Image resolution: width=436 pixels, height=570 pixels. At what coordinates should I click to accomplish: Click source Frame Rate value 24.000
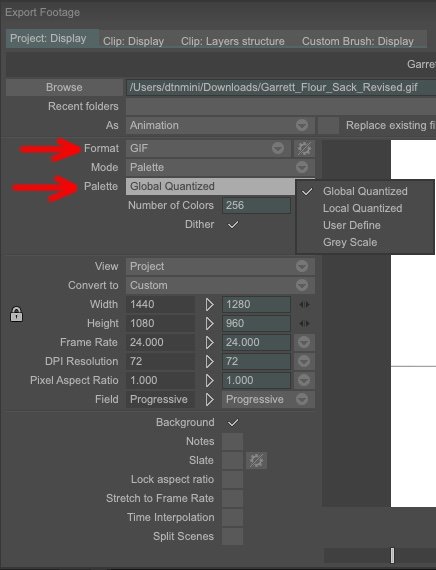[160, 342]
